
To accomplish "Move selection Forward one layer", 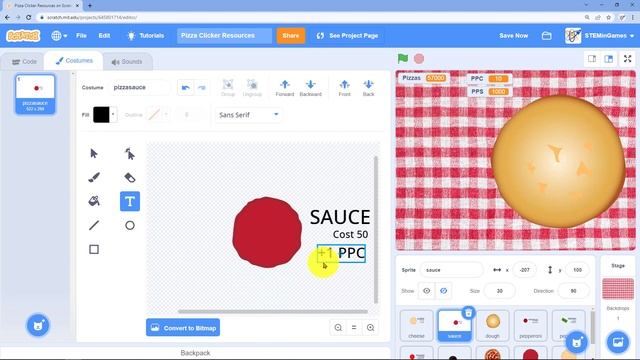I will click(285, 88).
